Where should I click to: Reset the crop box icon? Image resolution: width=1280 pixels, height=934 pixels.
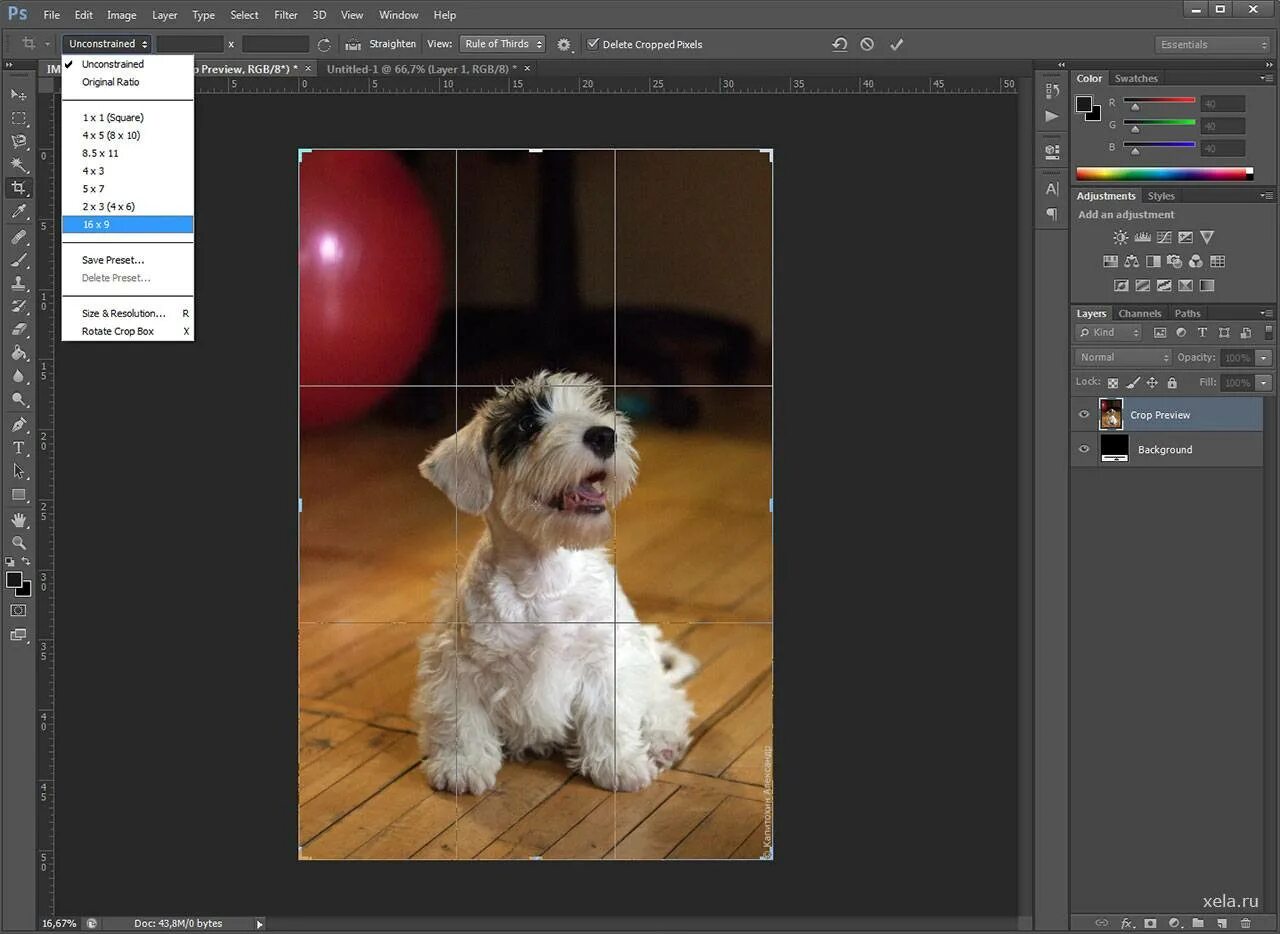click(x=840, y=44)
